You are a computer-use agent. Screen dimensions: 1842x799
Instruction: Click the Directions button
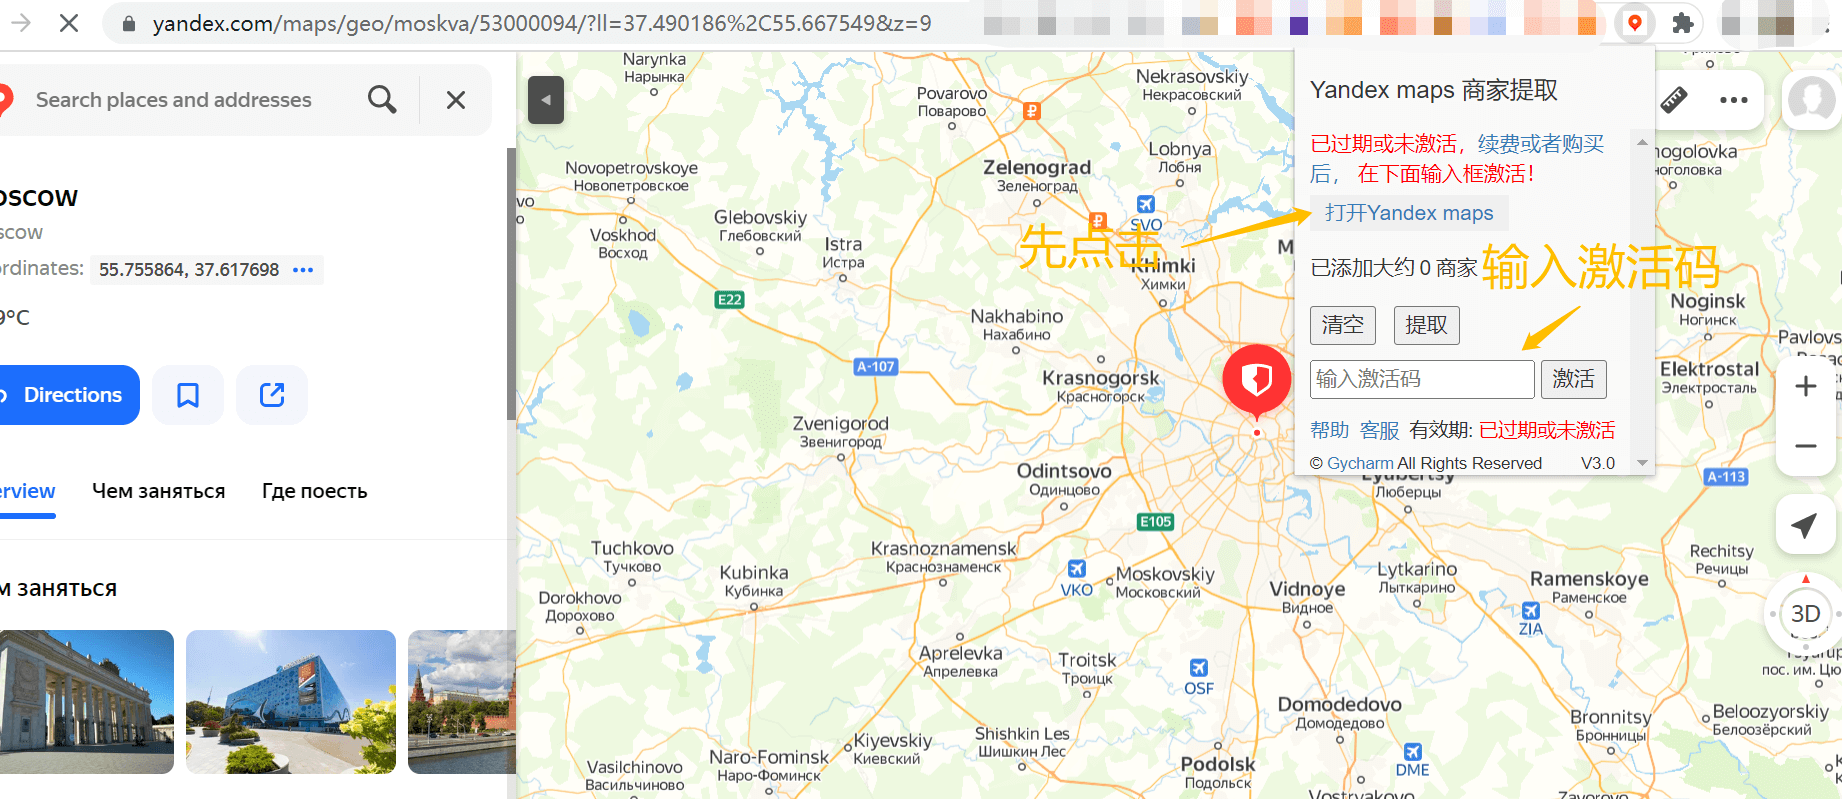pos(66,395)
